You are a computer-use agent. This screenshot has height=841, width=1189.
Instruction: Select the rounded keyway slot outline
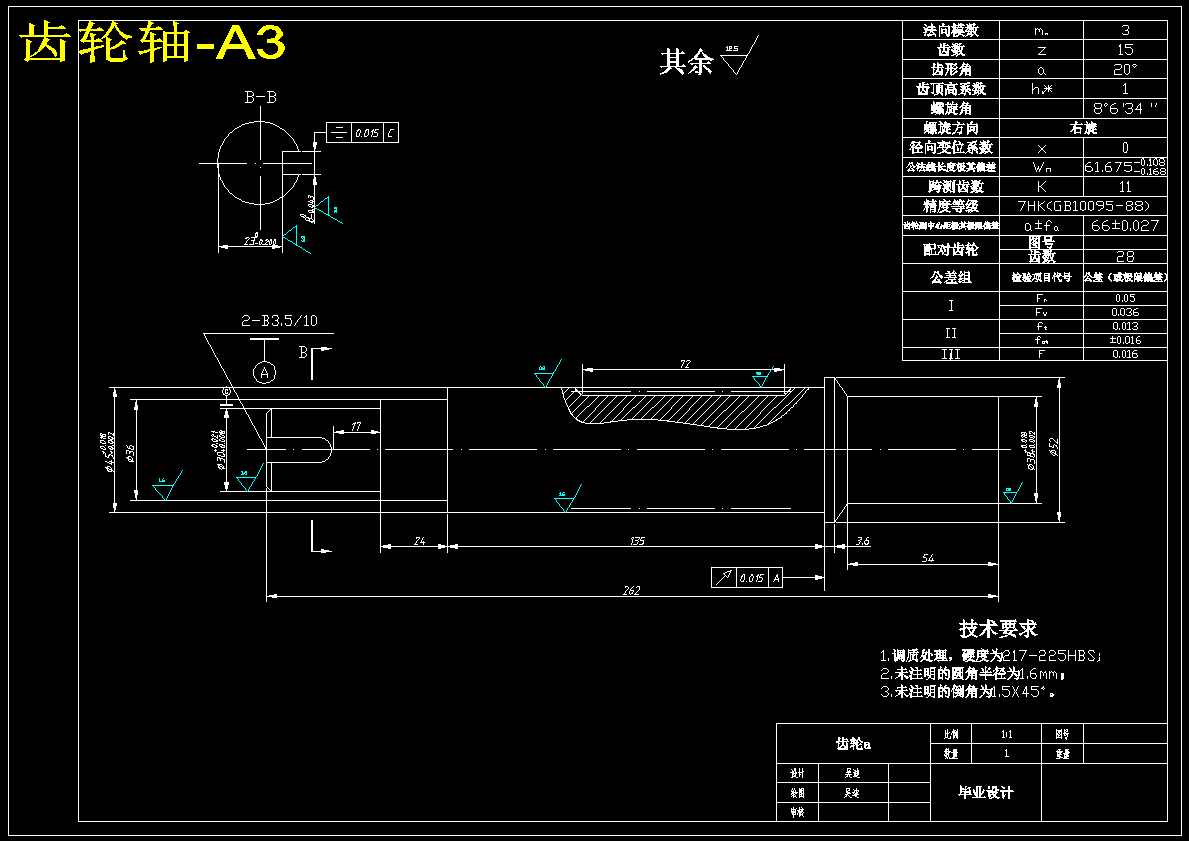[300, 450]
